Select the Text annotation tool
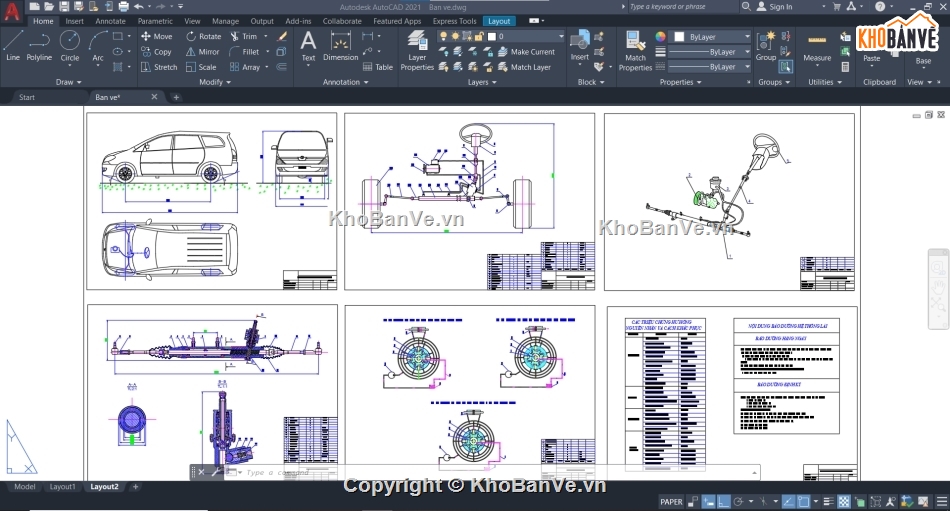Image resolution: width=950 pixels, height=511 pixels. point(308,47)
